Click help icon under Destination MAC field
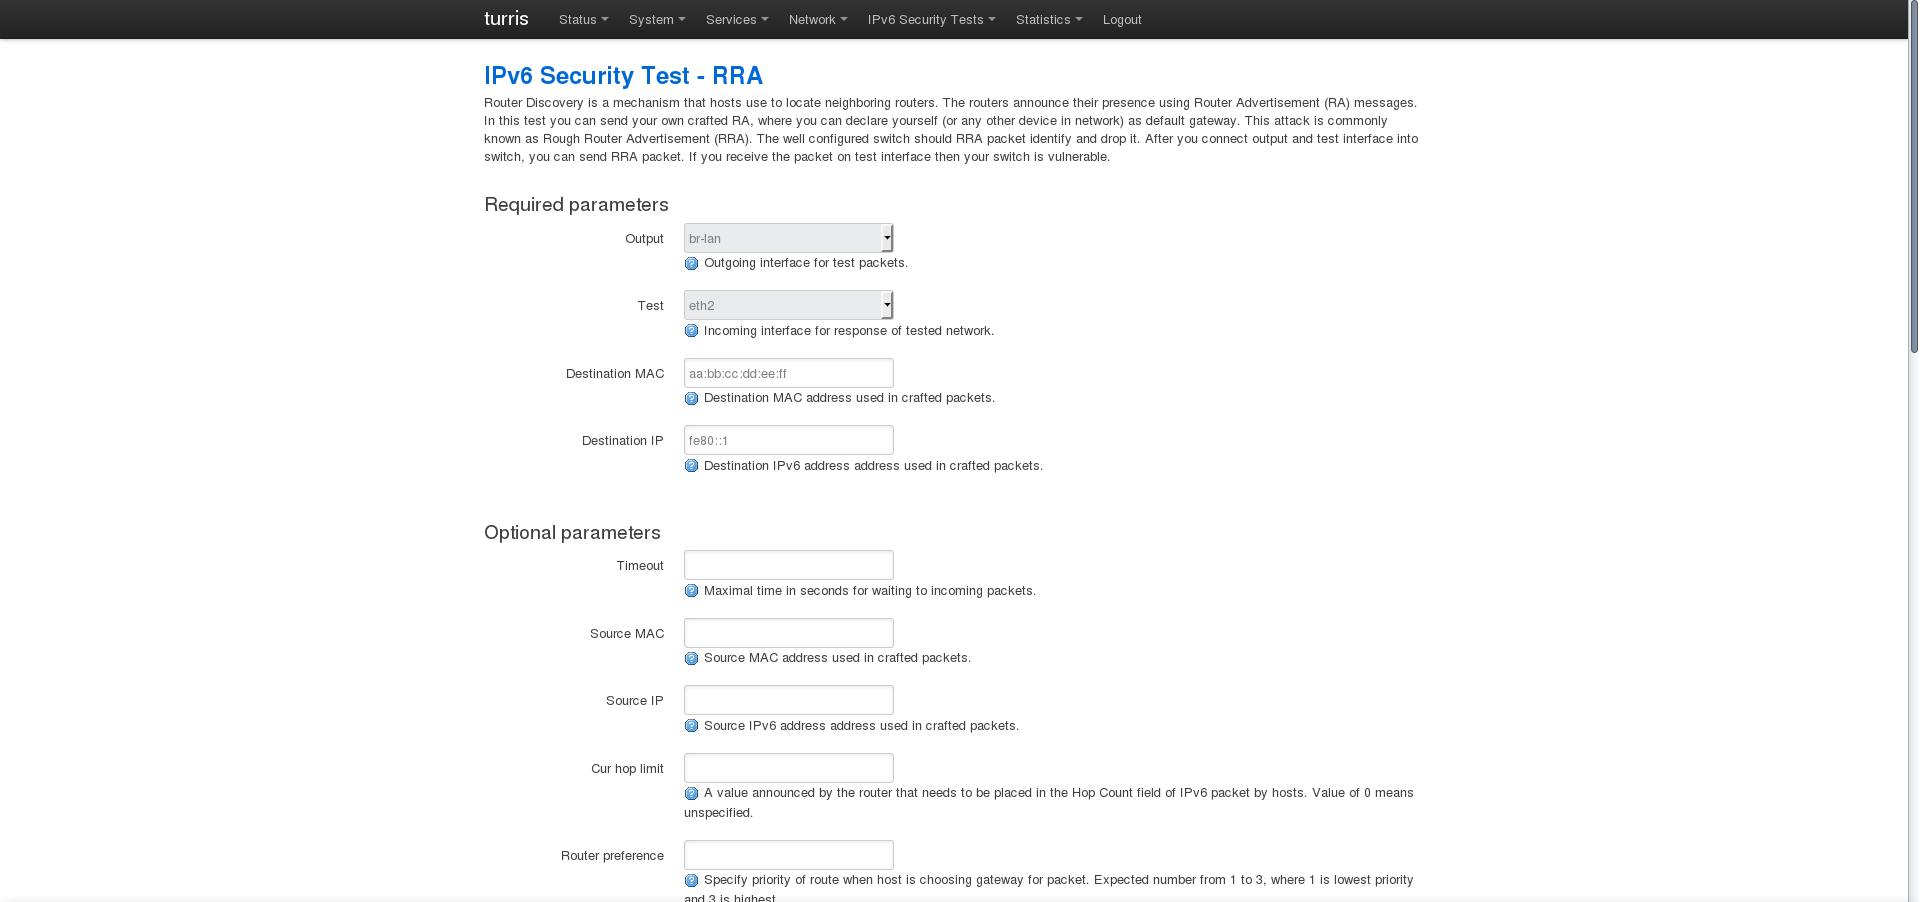 691,399
